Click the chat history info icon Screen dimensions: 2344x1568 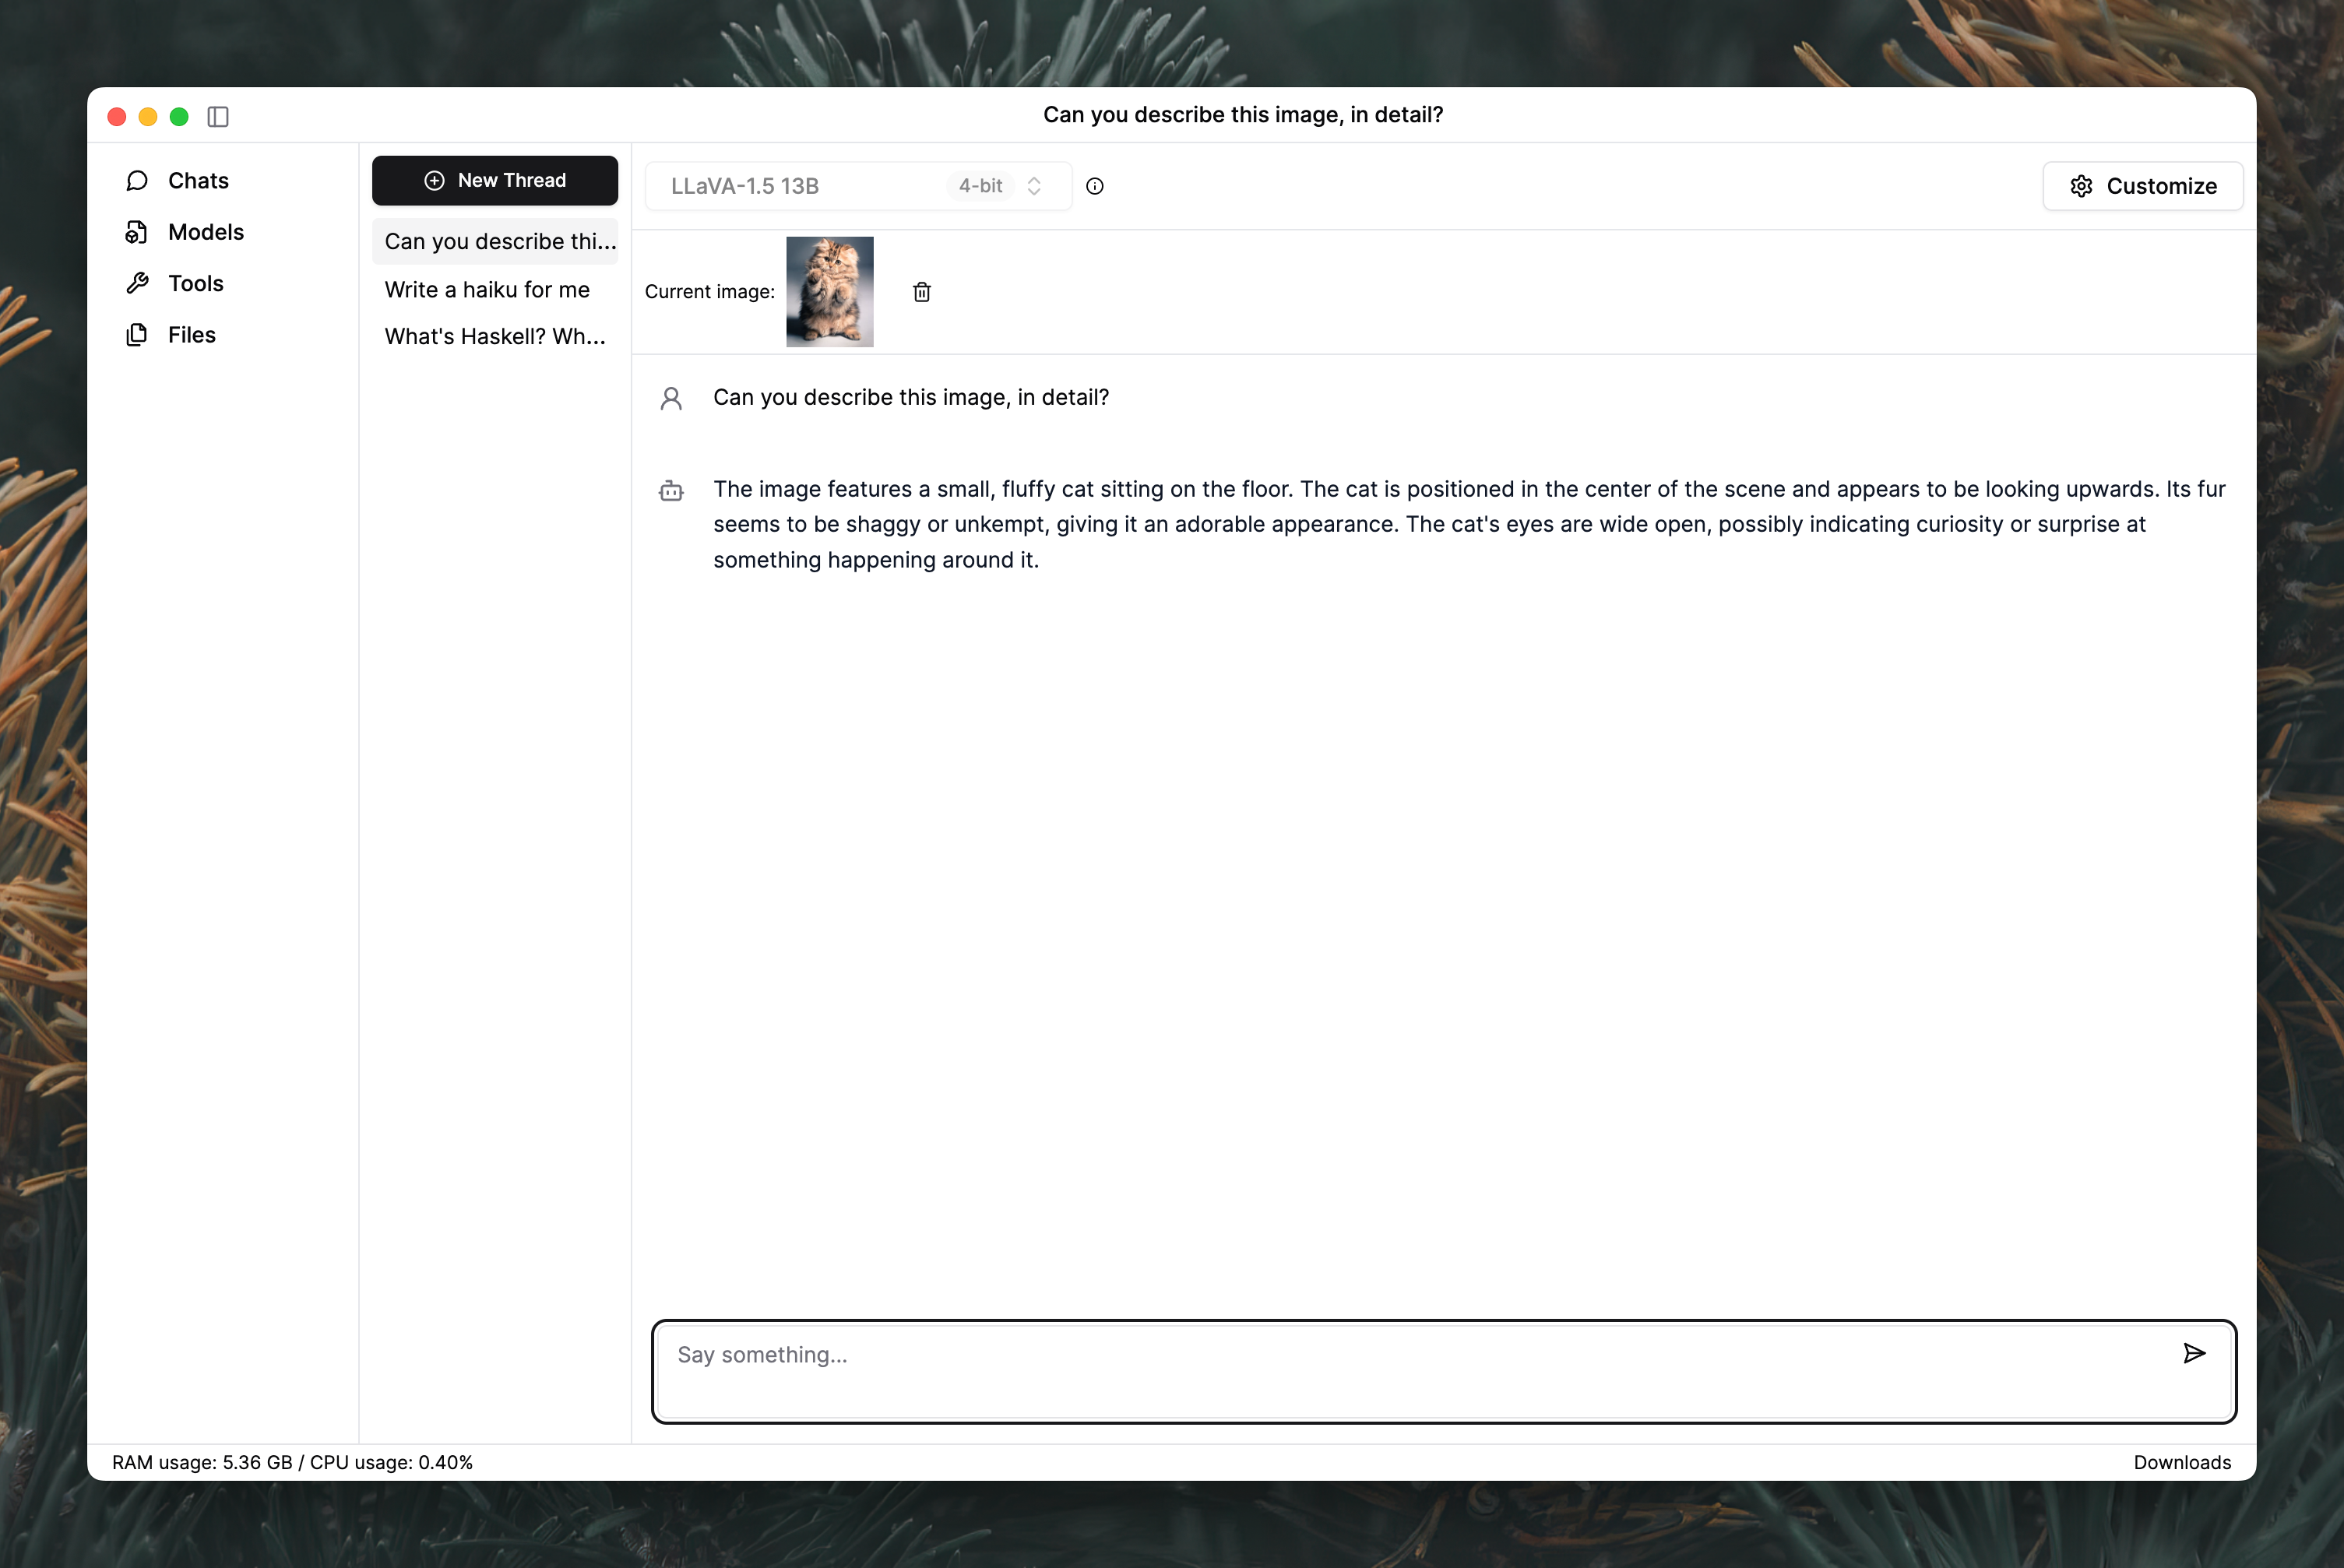[x=1096, y=185]
